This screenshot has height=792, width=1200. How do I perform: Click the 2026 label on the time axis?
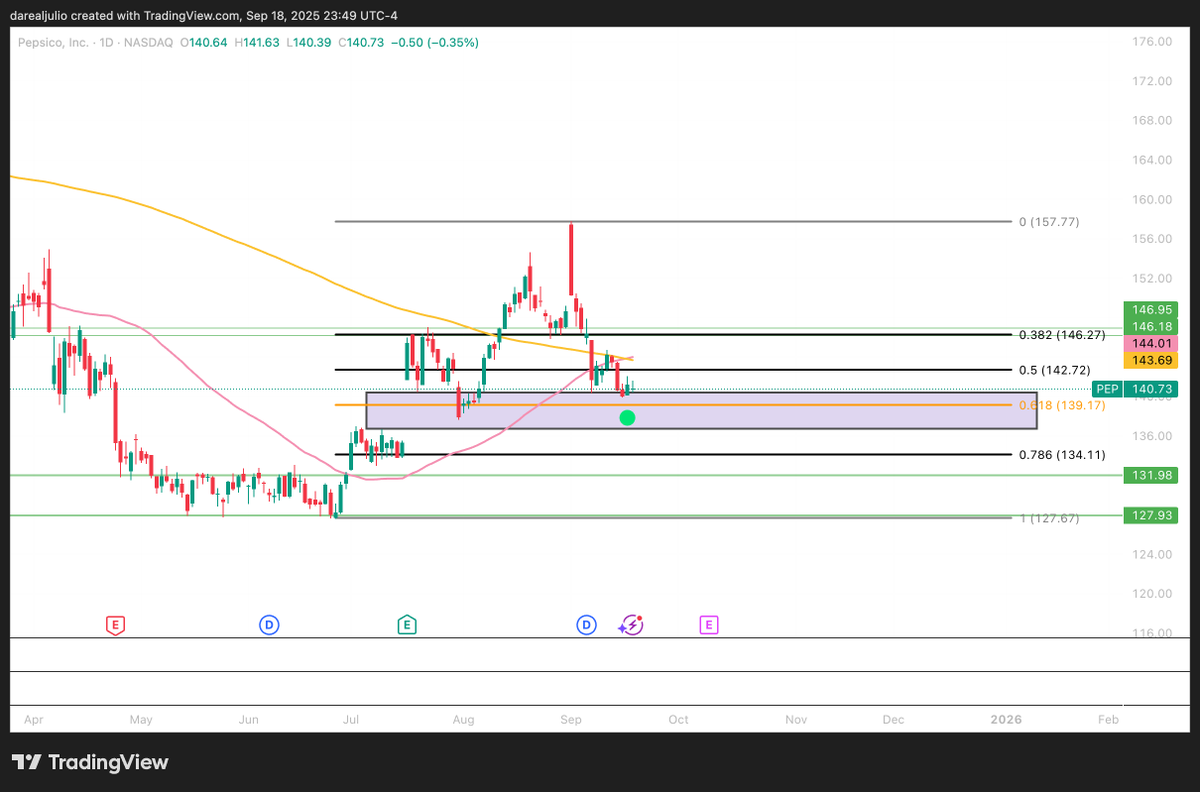1005,719
